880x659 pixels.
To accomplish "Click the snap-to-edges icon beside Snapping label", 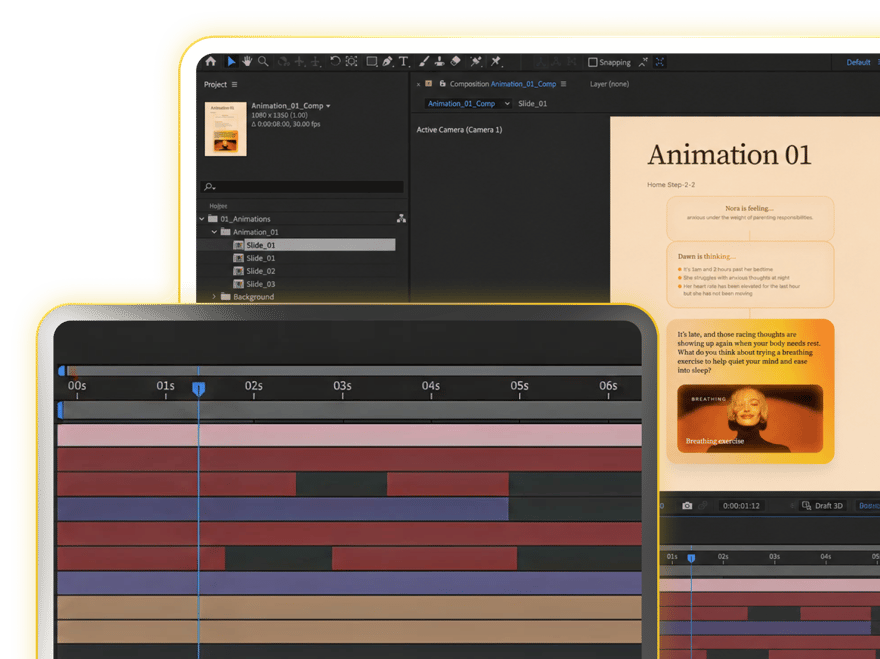I will (643, 62).
